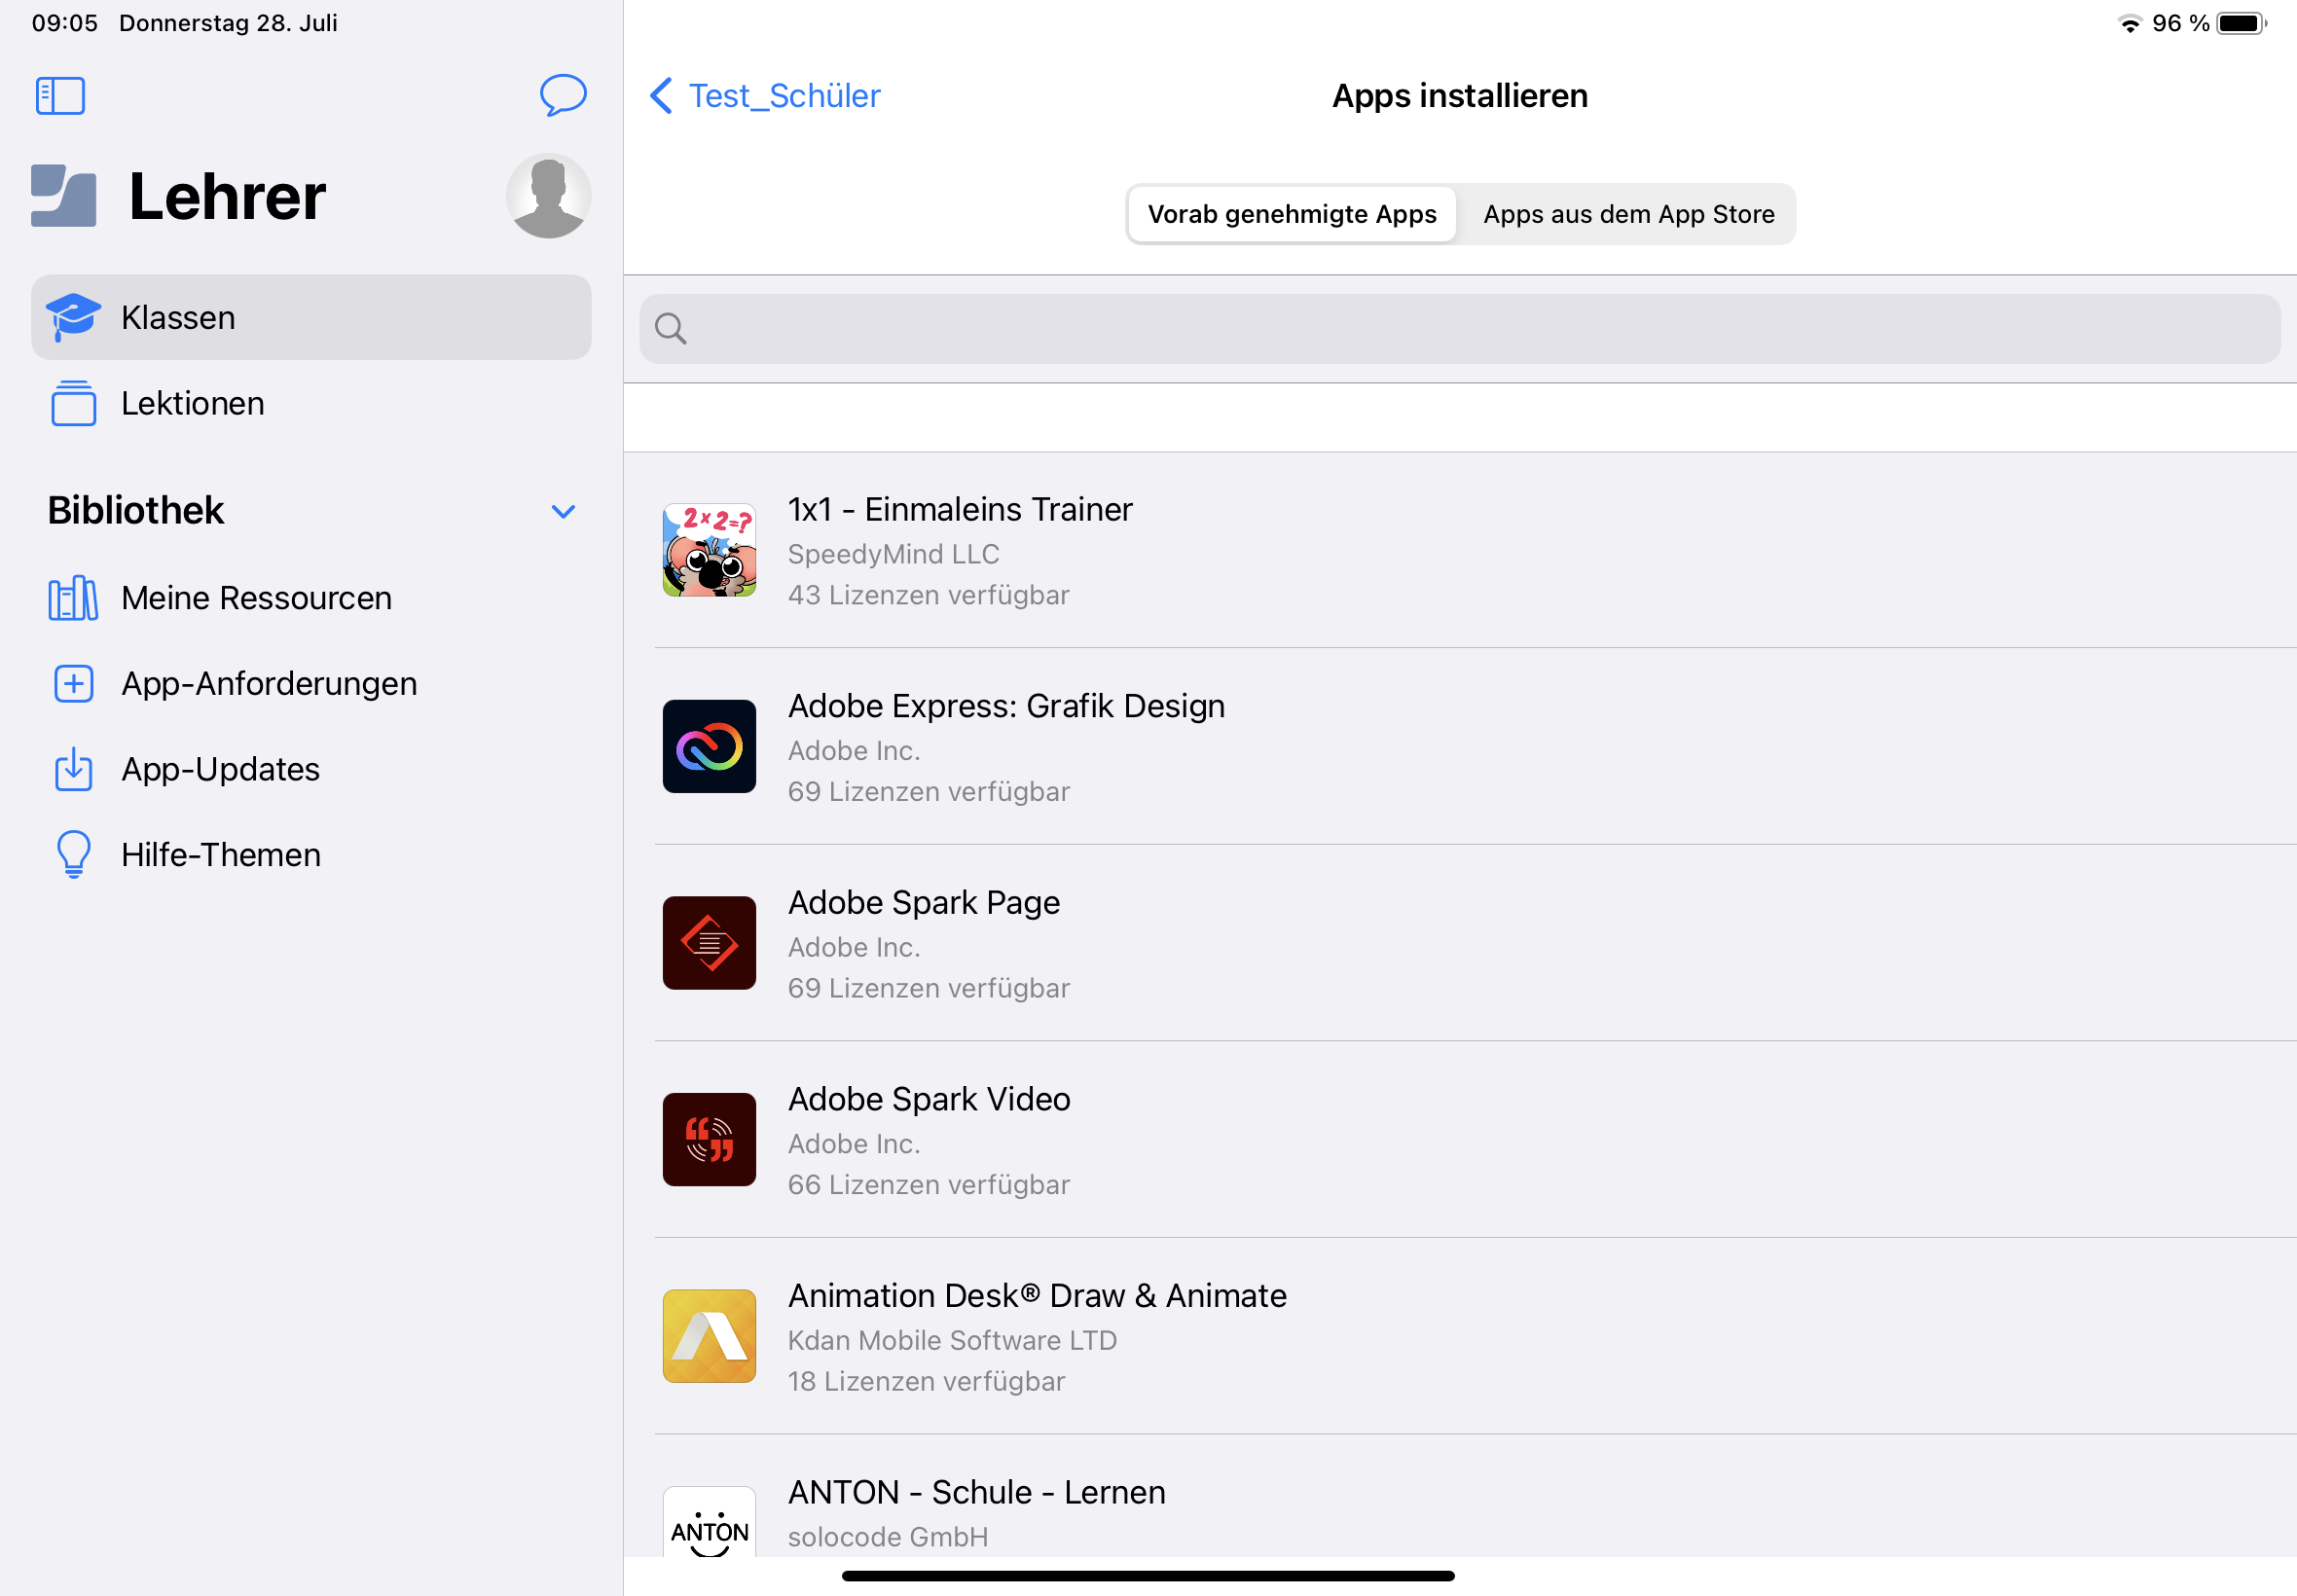Tap the Adobe Express app icon

[709, 747]
